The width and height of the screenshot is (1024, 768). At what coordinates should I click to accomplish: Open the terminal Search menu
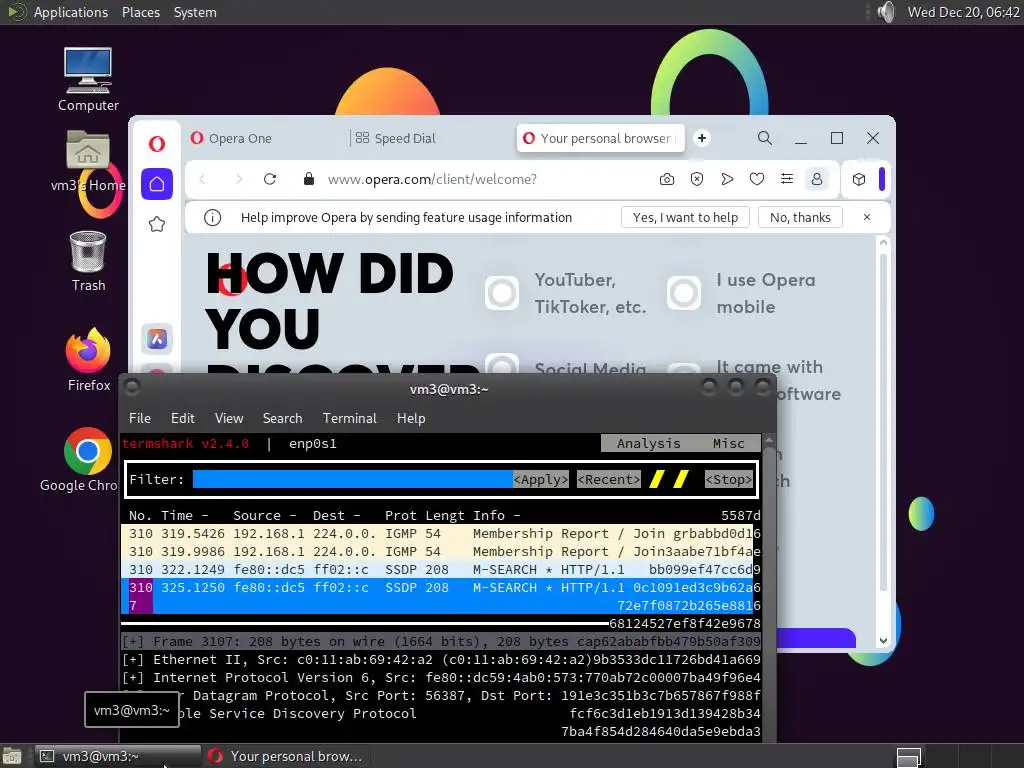pyautogui.click(x=283, y=418)
